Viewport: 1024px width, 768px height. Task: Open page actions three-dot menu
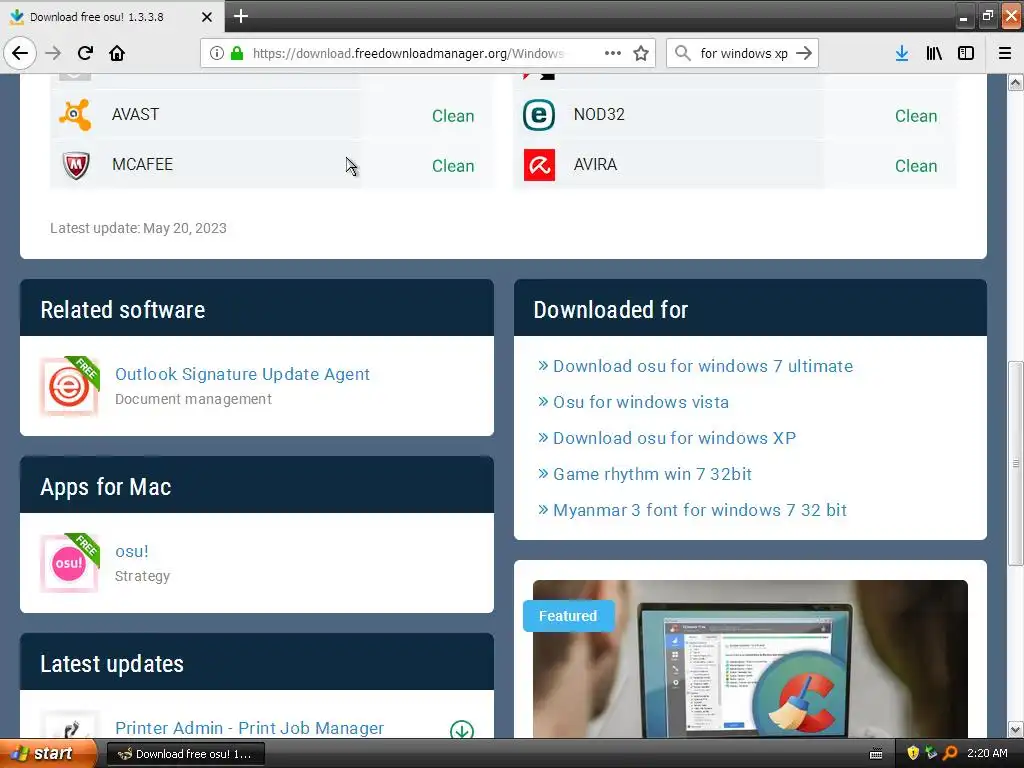[613, 53]
